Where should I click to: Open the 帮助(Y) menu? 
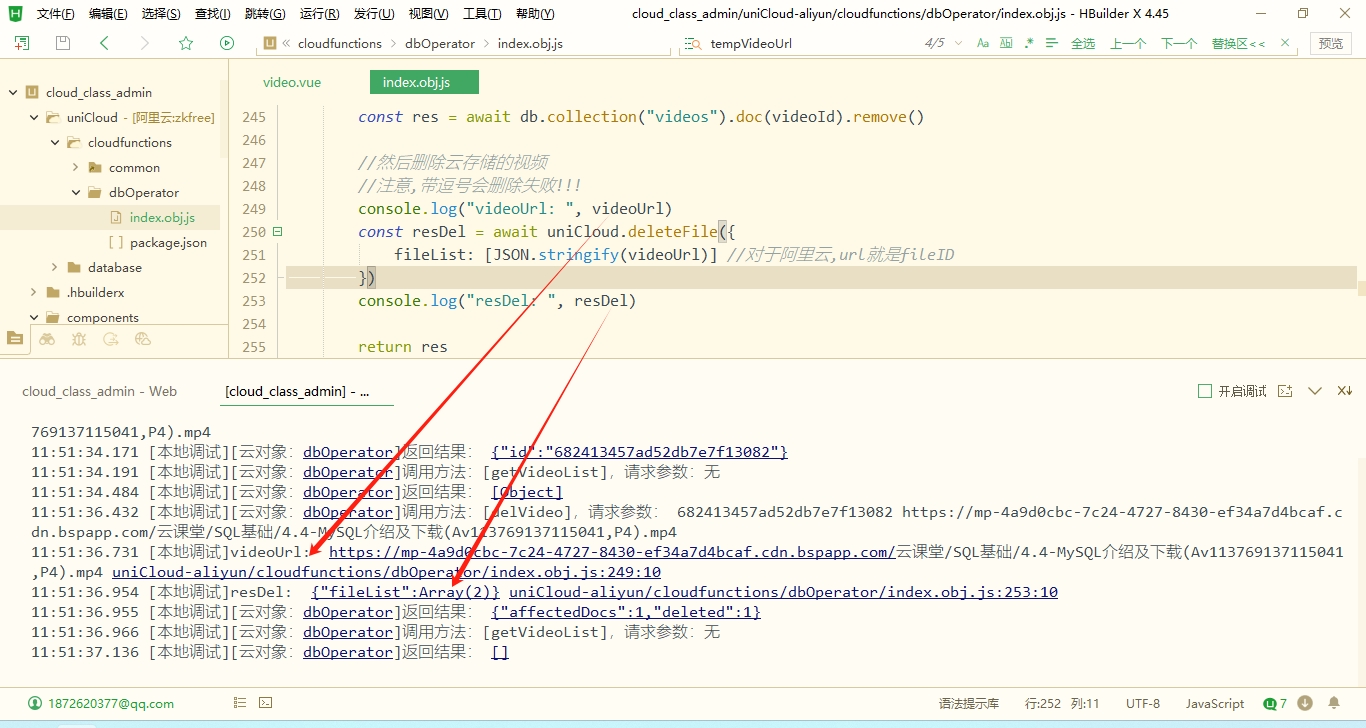[535, 14]
